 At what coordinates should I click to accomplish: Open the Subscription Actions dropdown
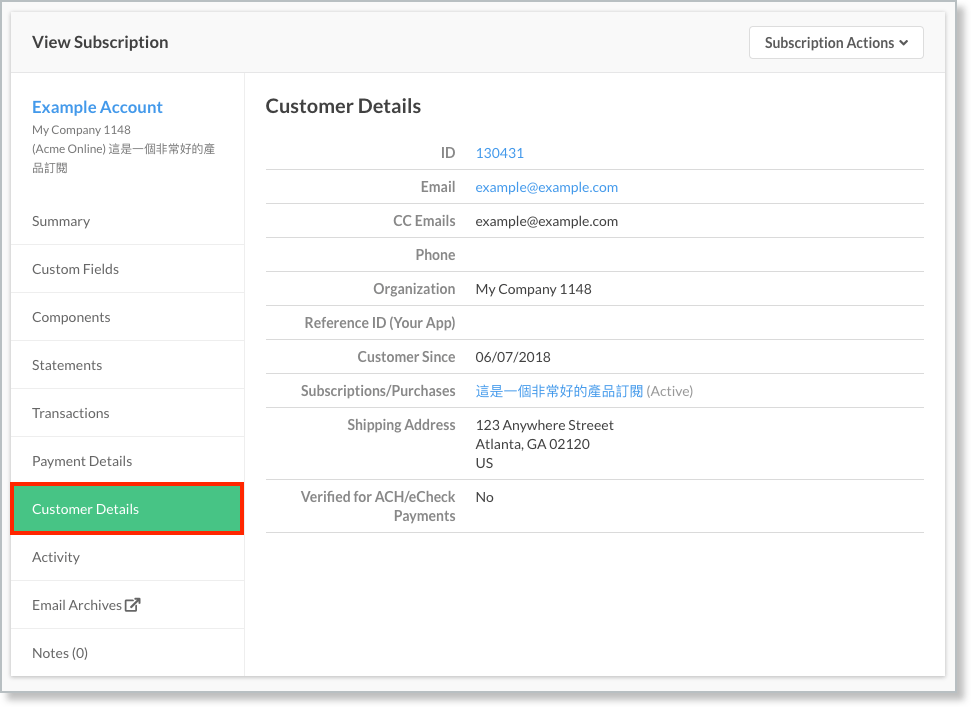click(836, 42)
